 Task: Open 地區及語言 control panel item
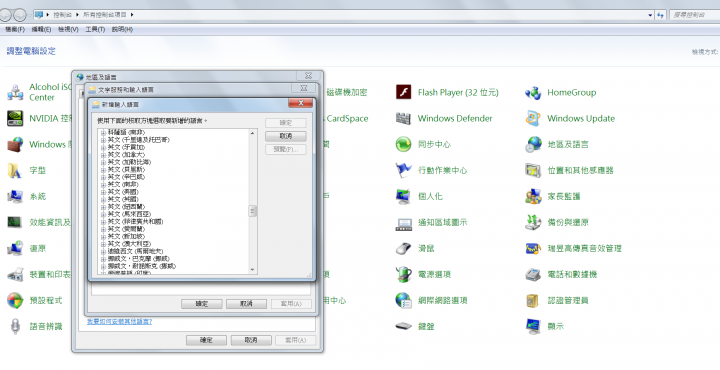557,145
